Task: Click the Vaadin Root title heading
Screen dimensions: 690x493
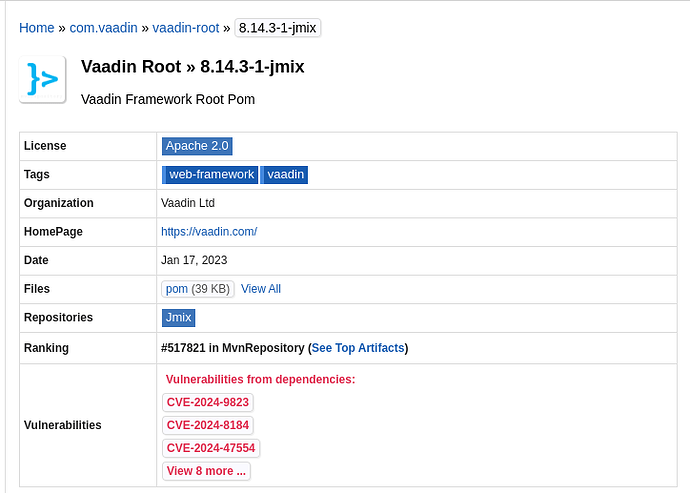Action: 193,66
